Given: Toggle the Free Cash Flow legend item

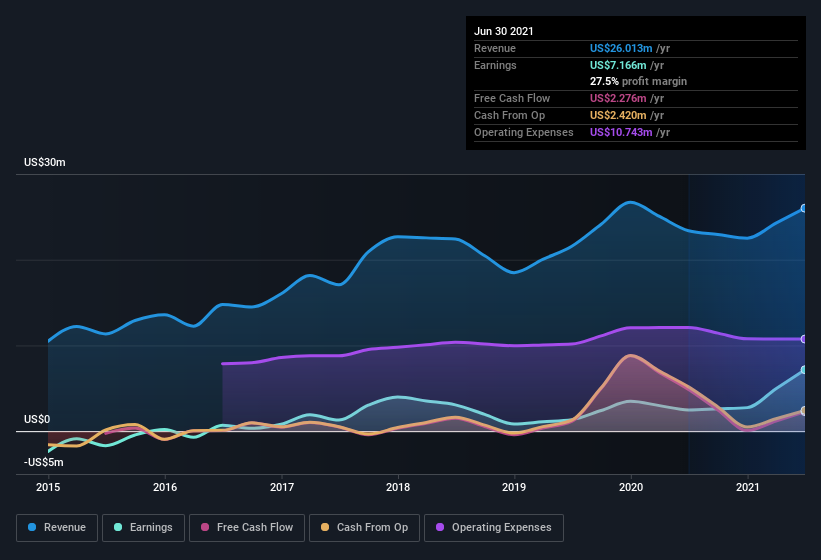Looking at the screenshot, I should click(x=246, y=527).
